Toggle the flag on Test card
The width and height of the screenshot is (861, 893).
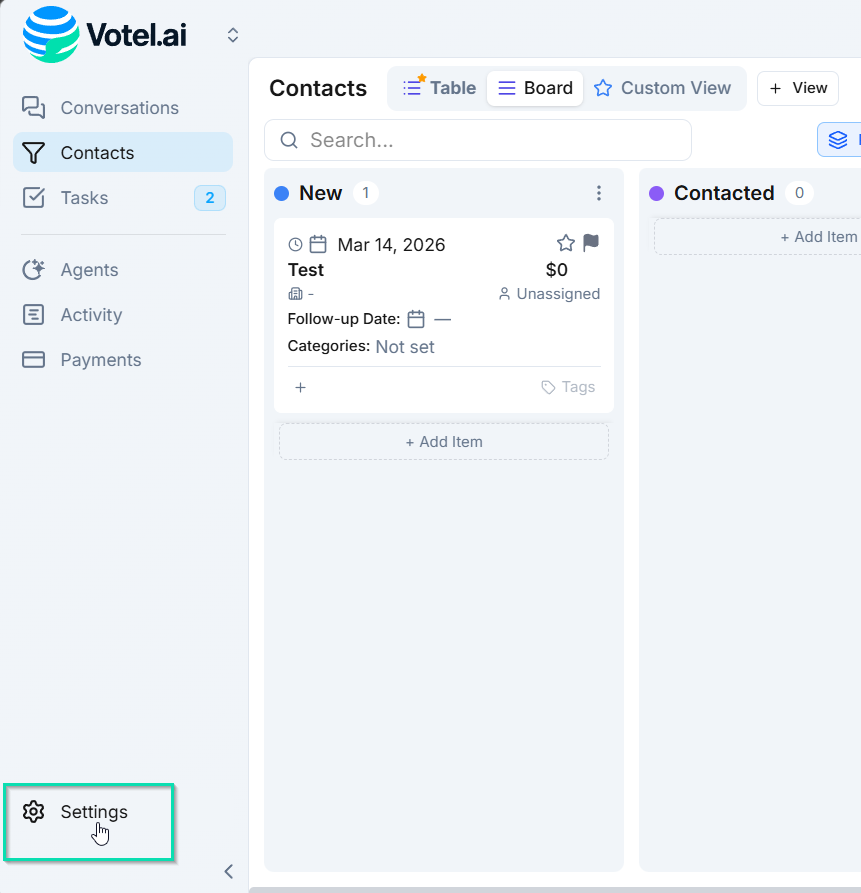591,243
